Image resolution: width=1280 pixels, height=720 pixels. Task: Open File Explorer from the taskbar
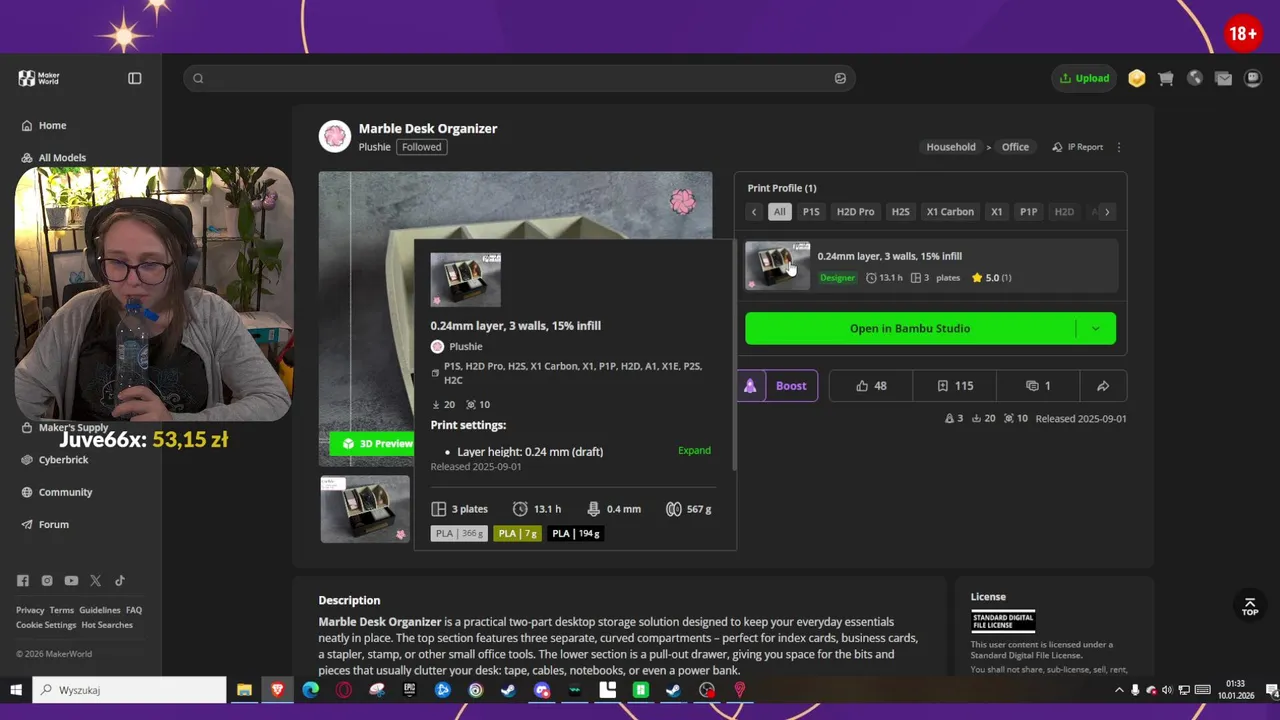244,690
